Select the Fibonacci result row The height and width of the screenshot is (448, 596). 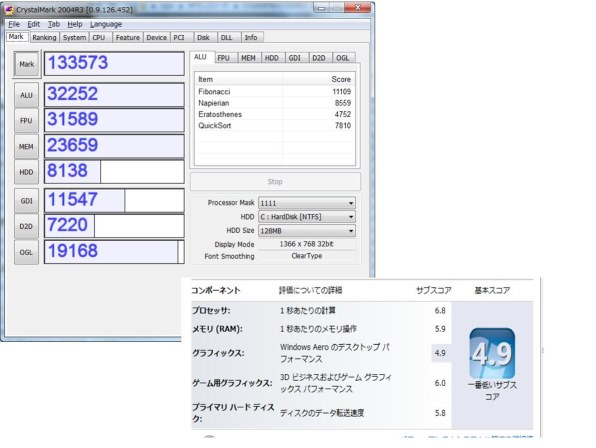tap(275, 92)
